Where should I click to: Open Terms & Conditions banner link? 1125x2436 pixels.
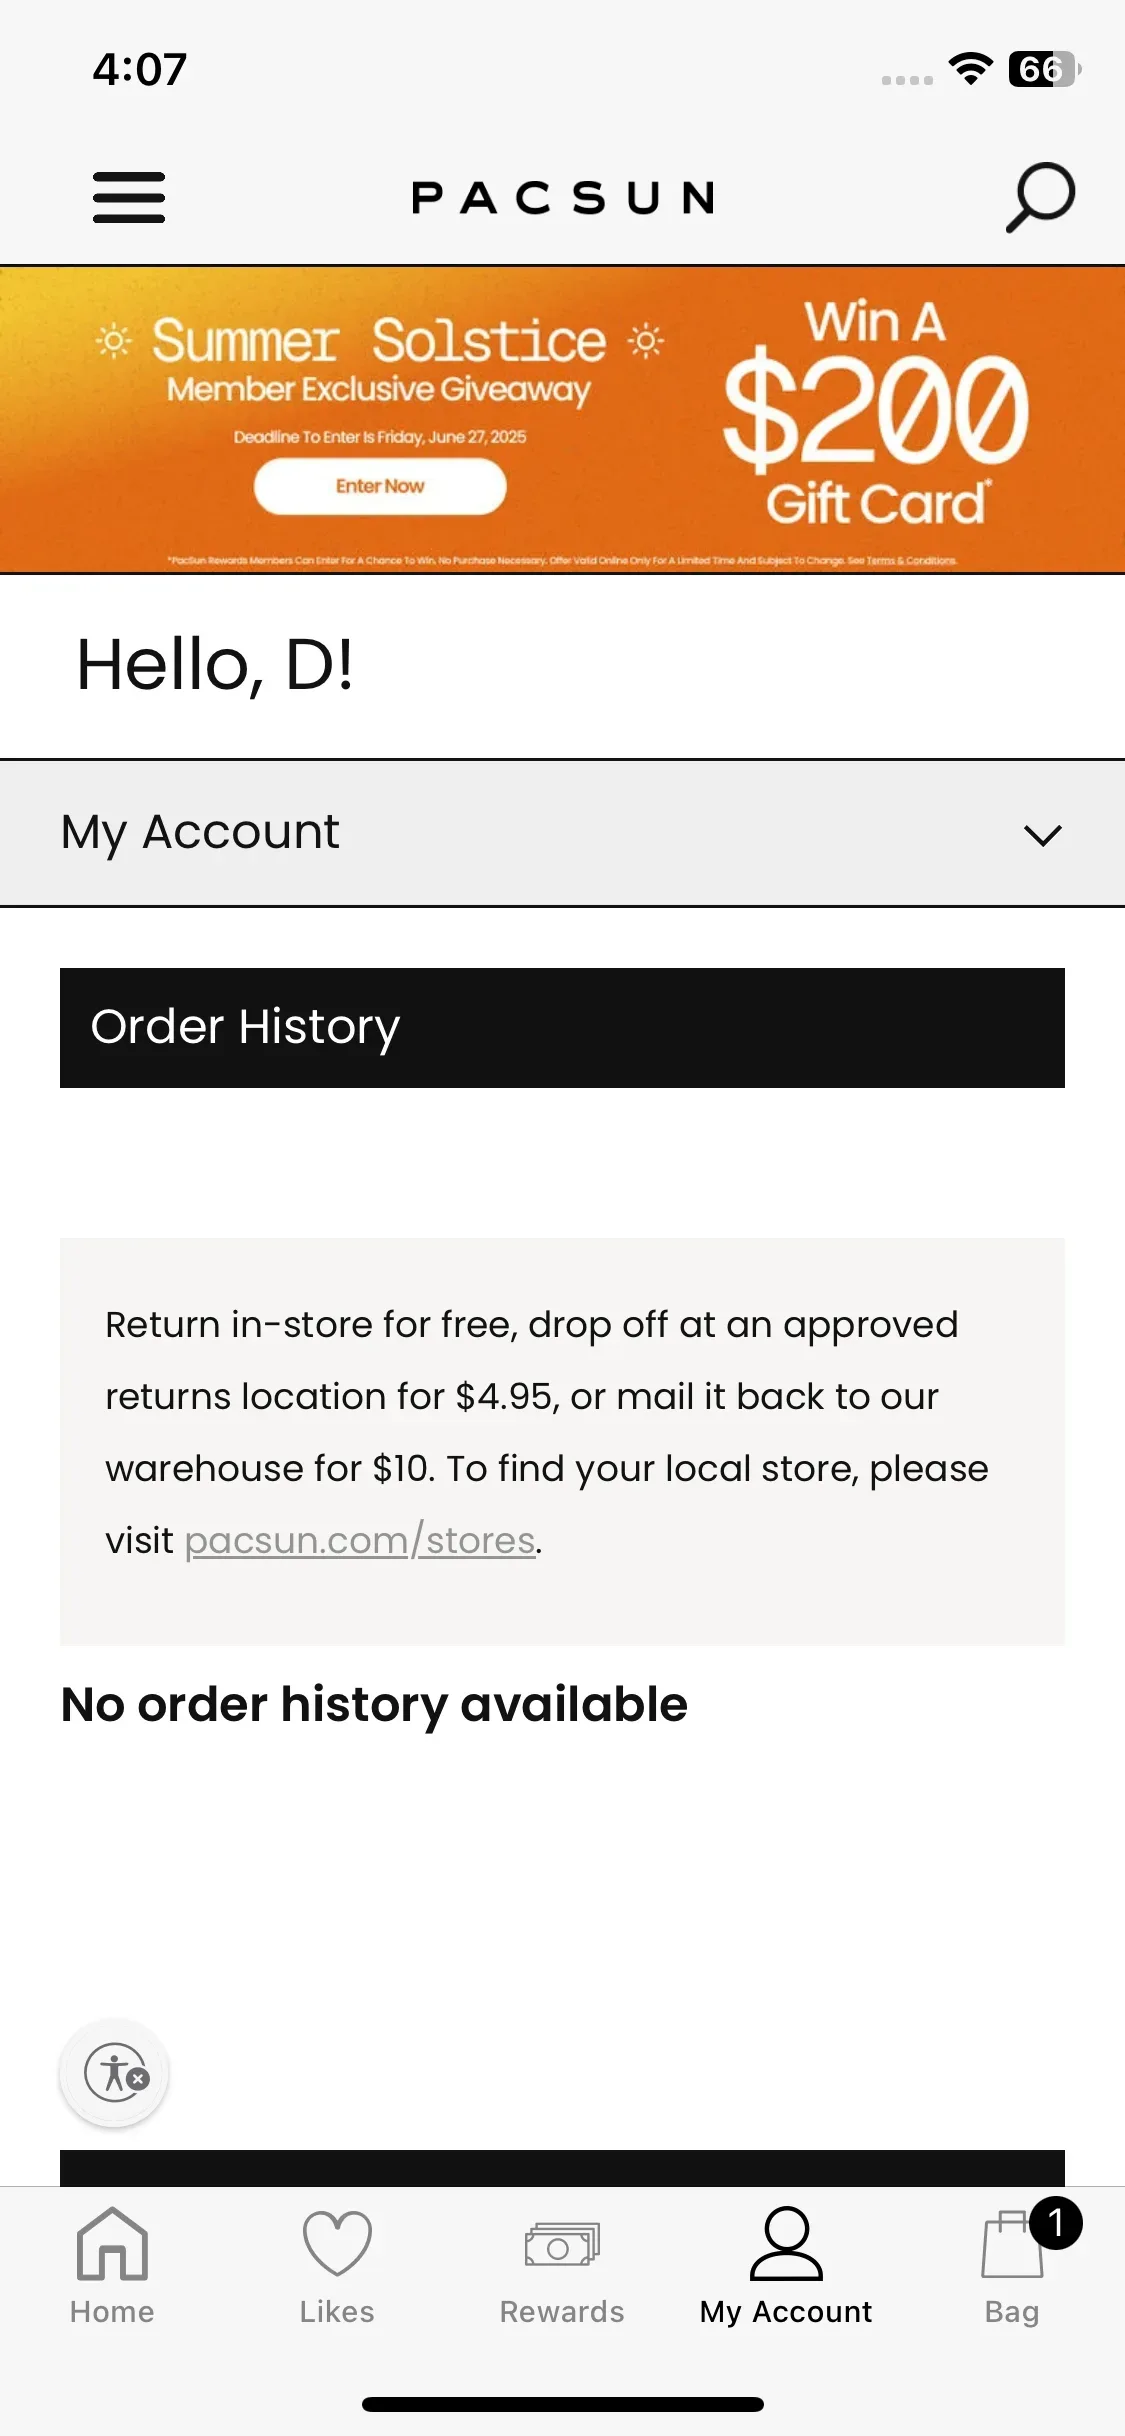coord(911,561)
